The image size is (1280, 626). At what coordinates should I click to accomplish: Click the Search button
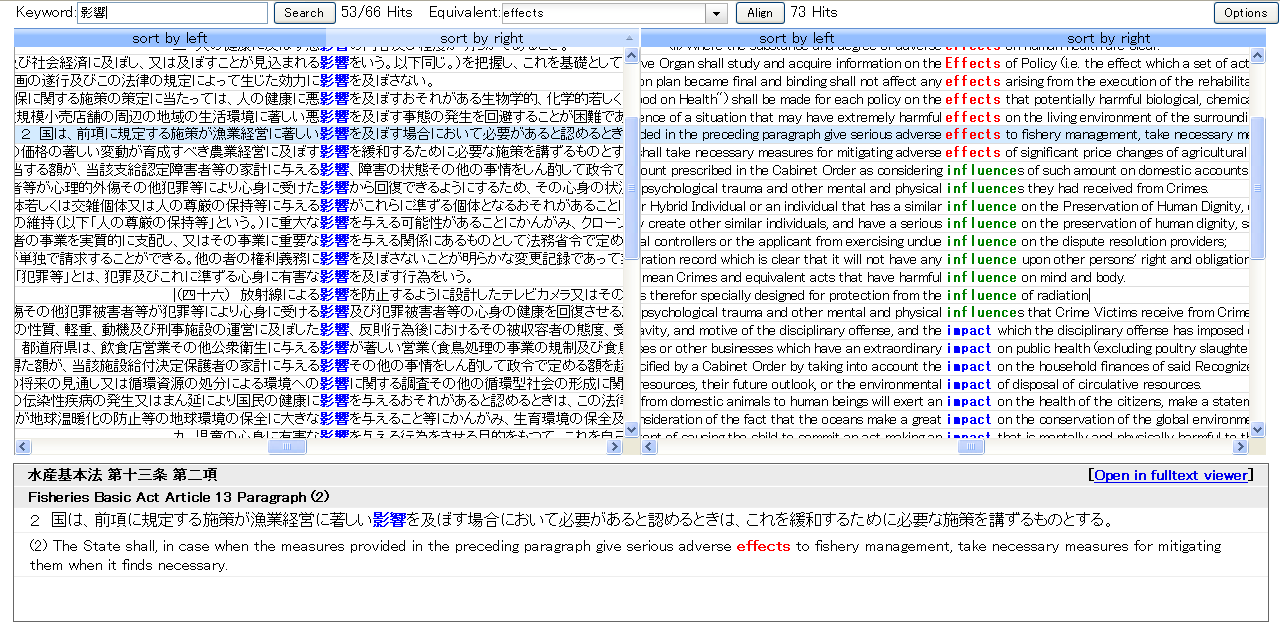(x=304, y=13)
